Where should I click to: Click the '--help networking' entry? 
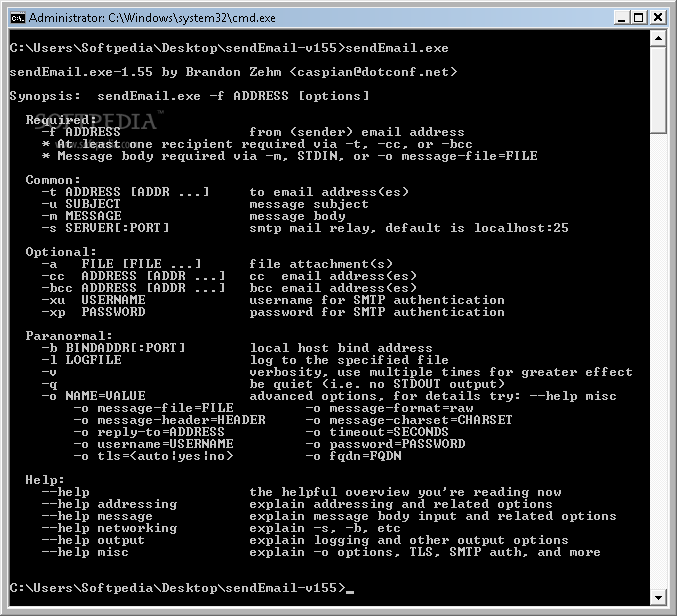point(109,528)
